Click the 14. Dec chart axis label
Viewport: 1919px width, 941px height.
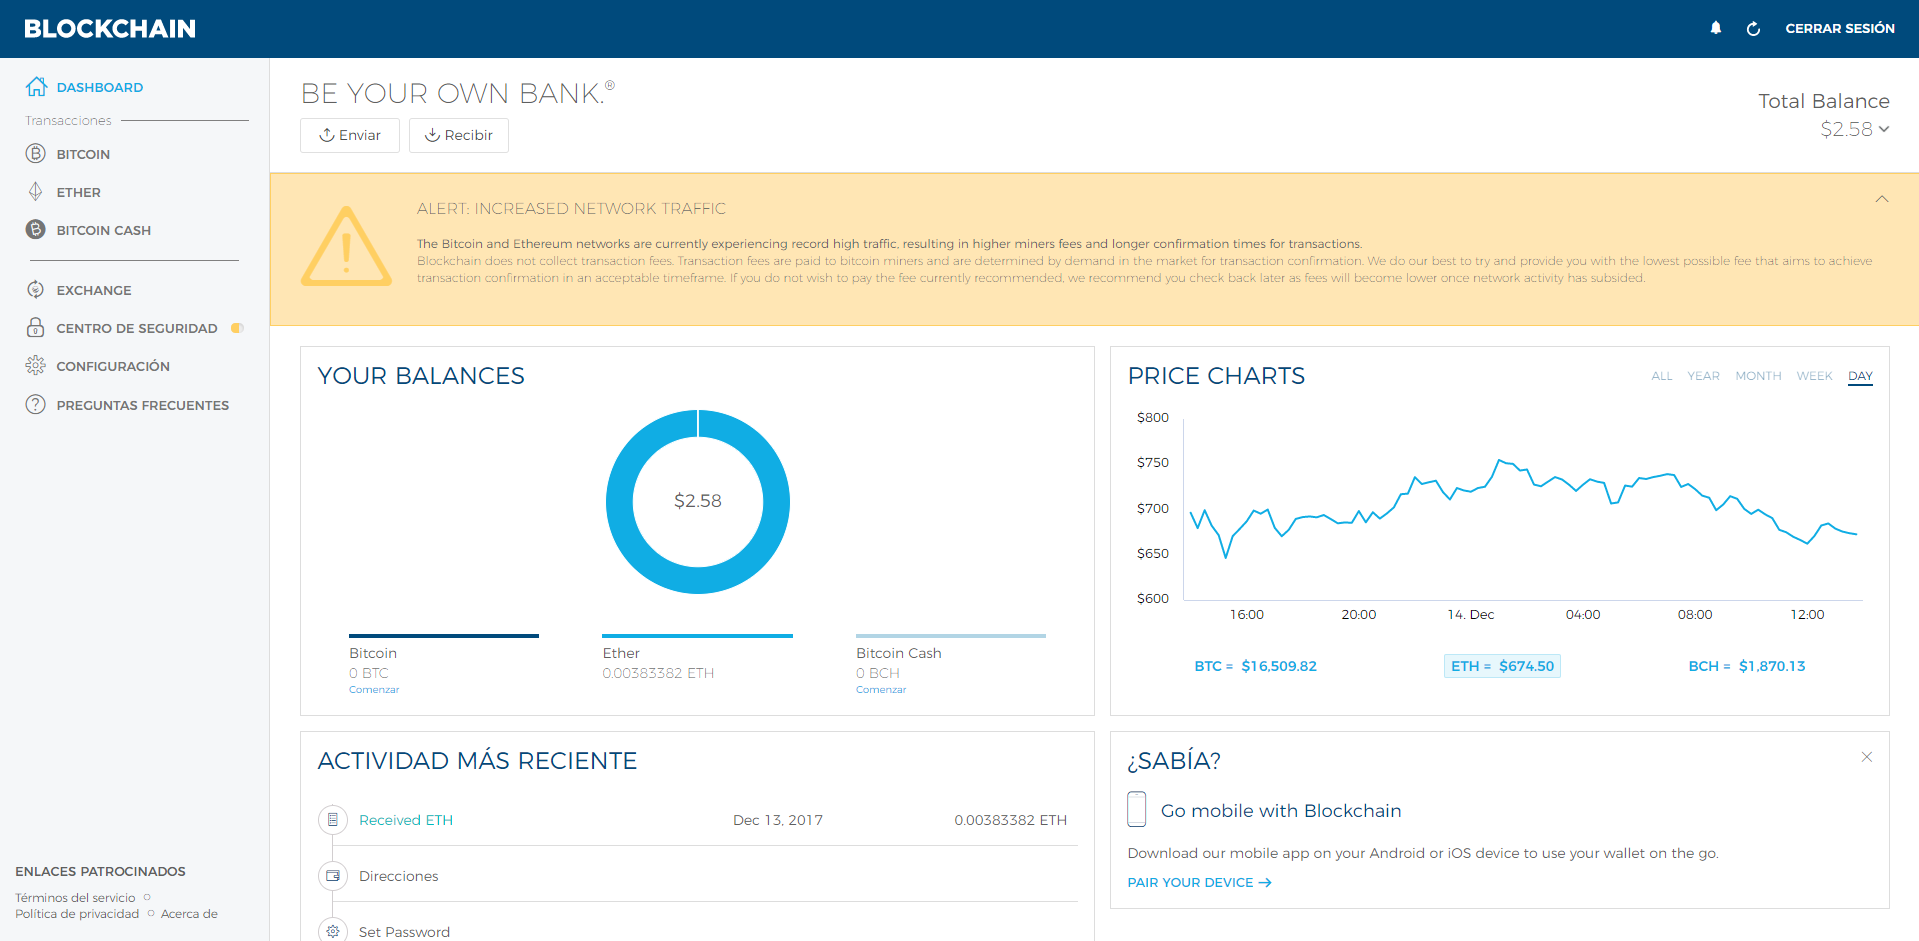pos(1471,615)
